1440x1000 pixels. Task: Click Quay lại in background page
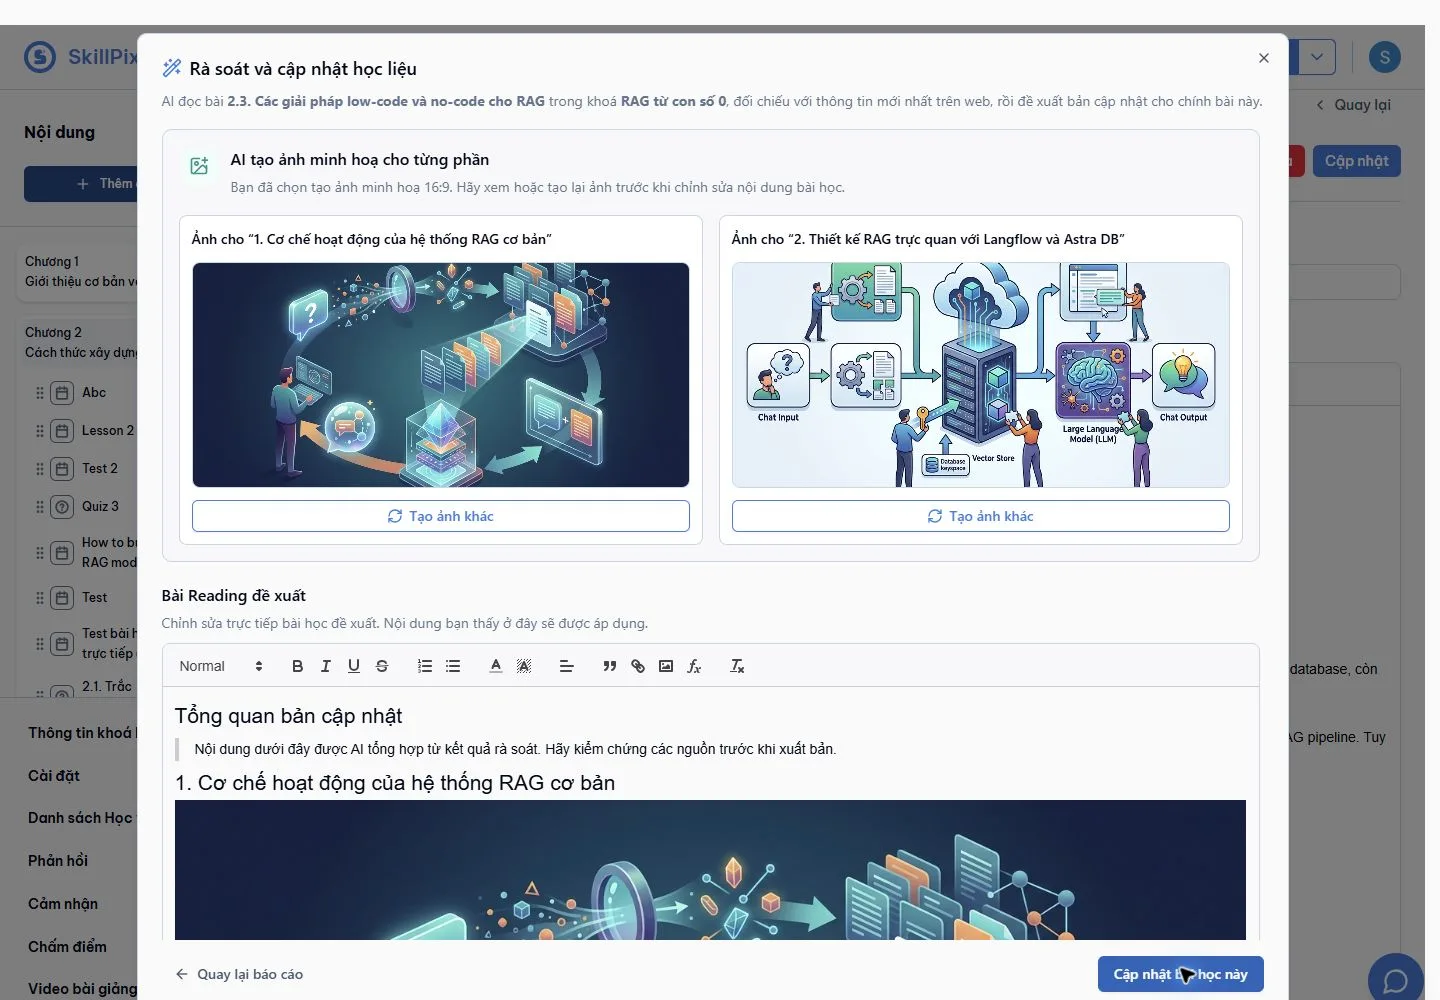coord(1353,105)
